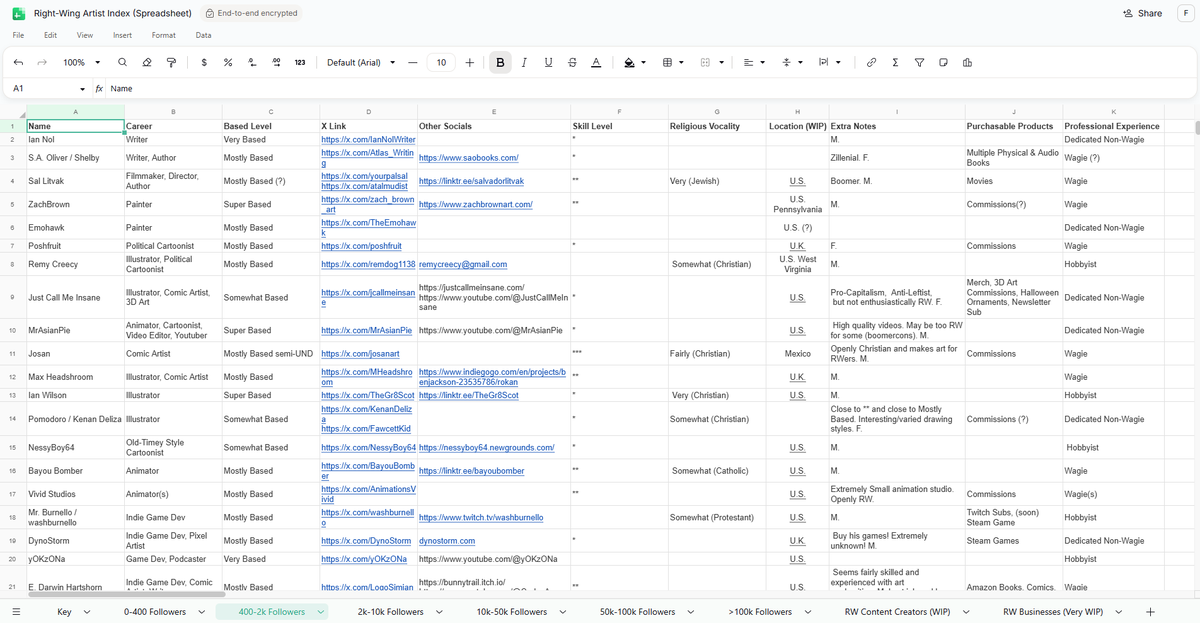The width and height of the screenshot is (1200, 623).
Task: Expand the horizontal align dropdown arrow
Action: tap(762, 62)
